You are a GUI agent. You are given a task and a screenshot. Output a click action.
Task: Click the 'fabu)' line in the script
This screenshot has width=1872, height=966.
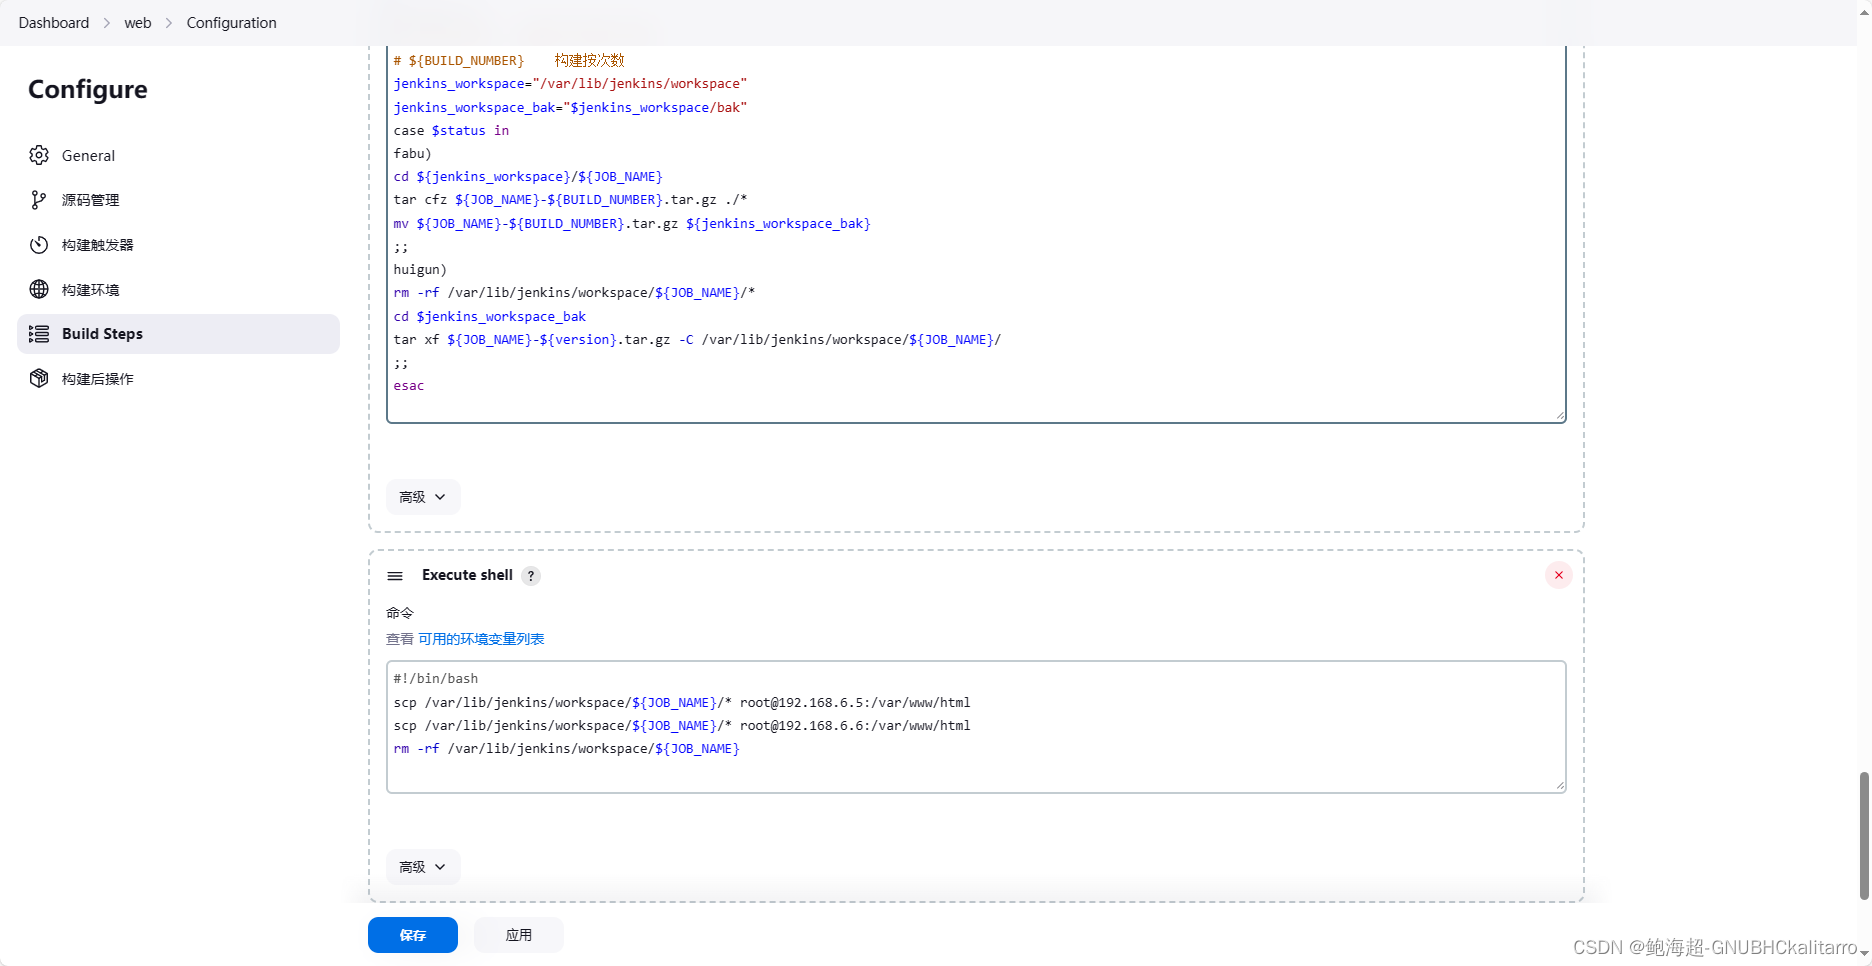point(413,154)
